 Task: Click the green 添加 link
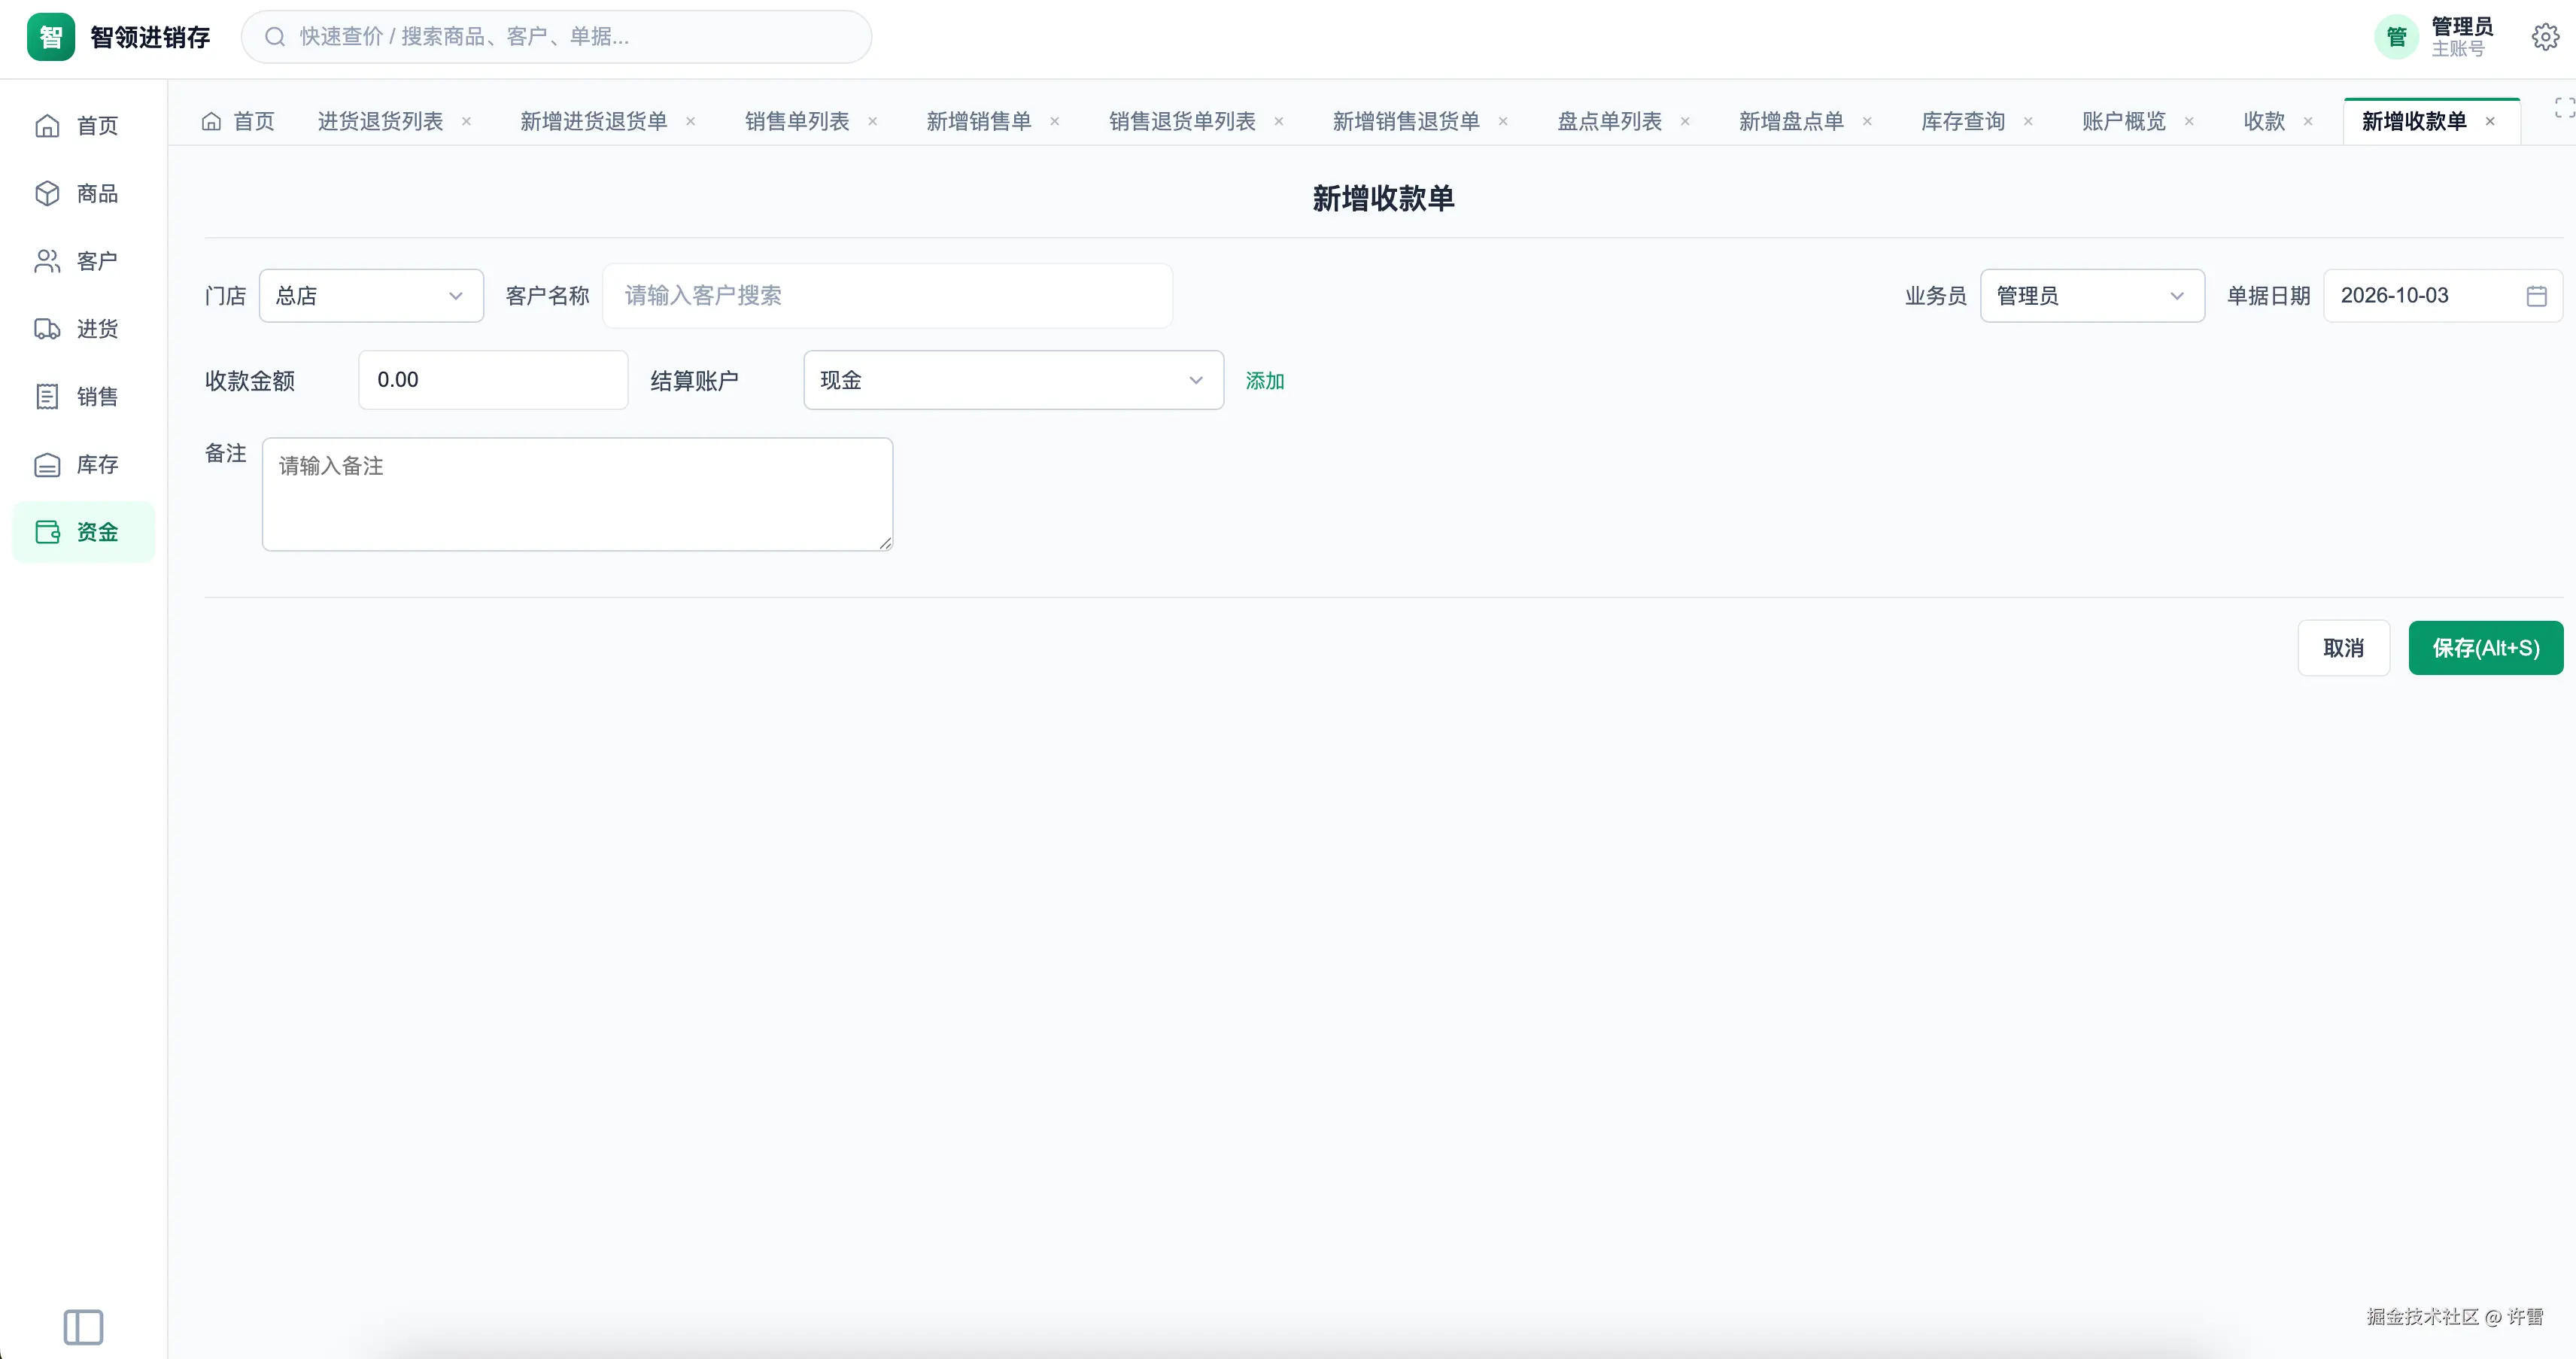1264,381
